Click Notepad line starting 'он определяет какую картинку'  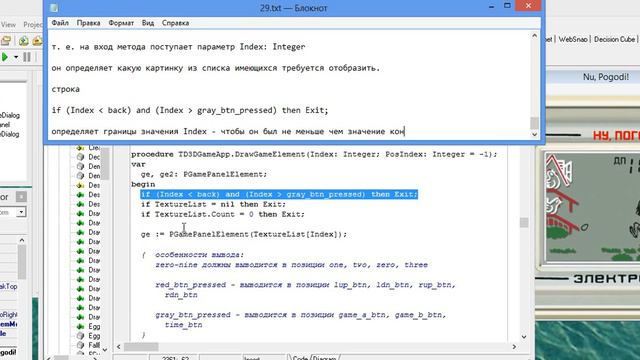(216, 68)
